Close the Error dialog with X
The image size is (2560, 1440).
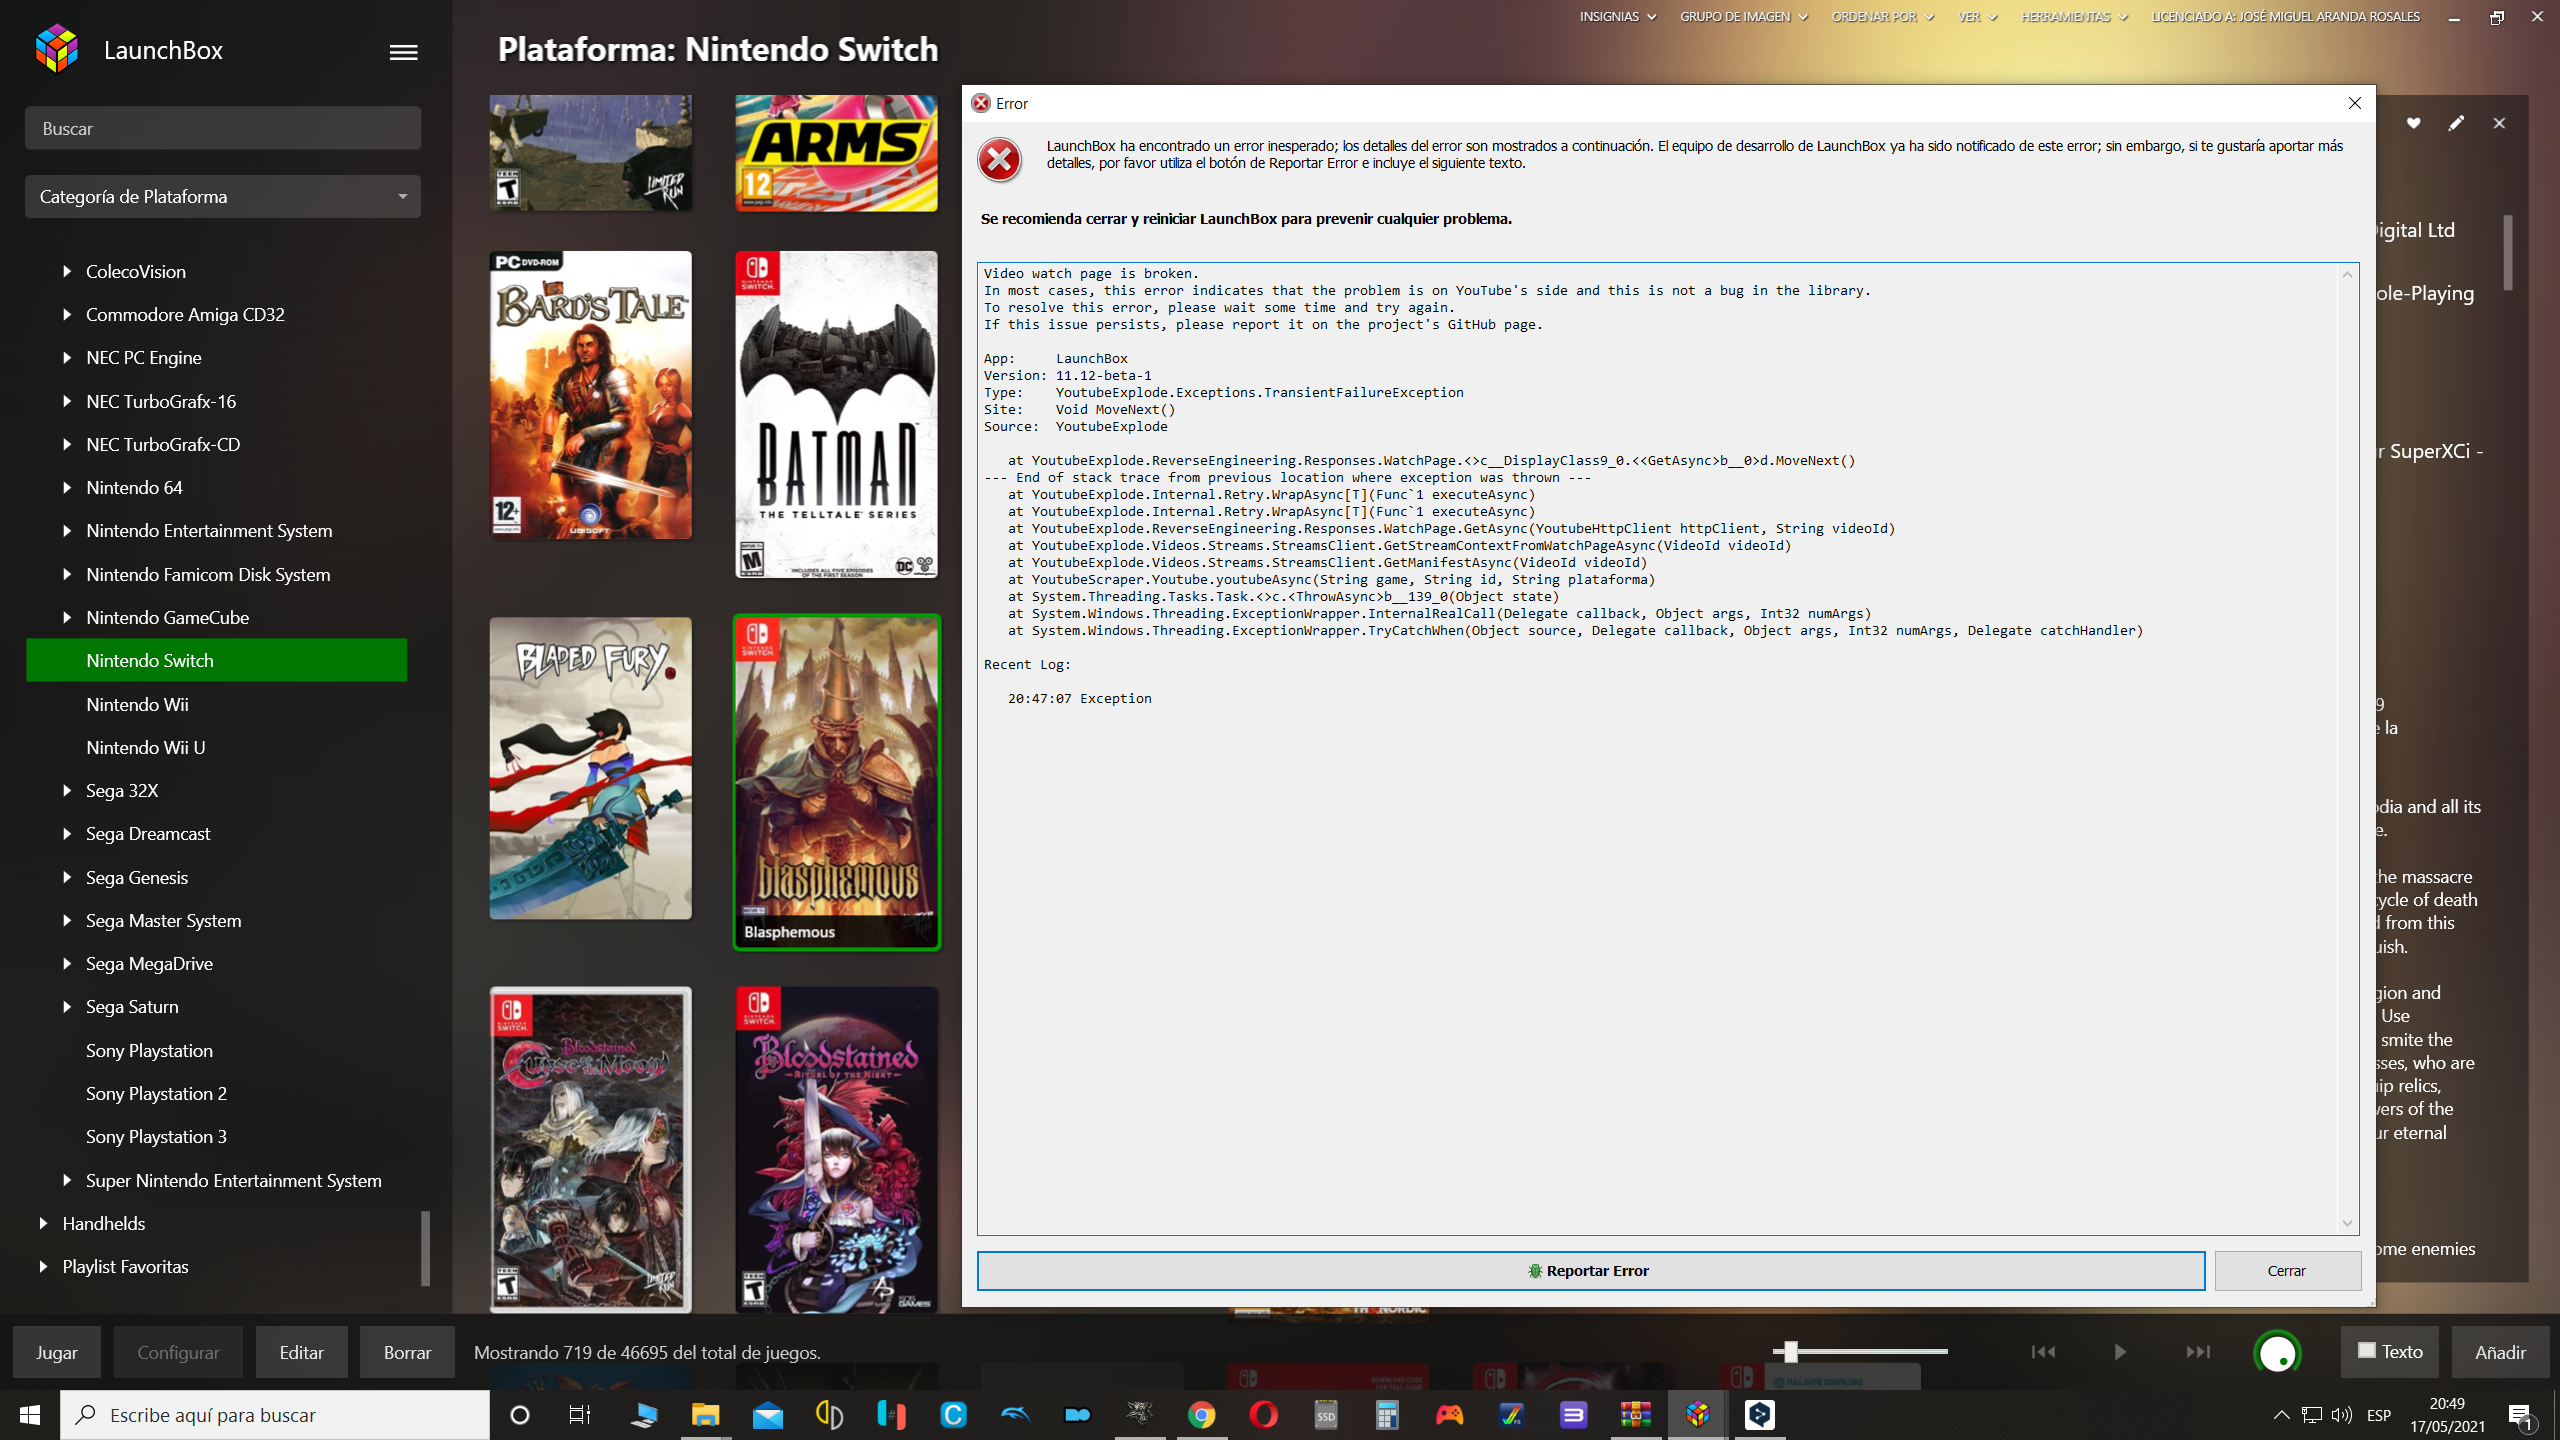click(x=2354, y=103)
